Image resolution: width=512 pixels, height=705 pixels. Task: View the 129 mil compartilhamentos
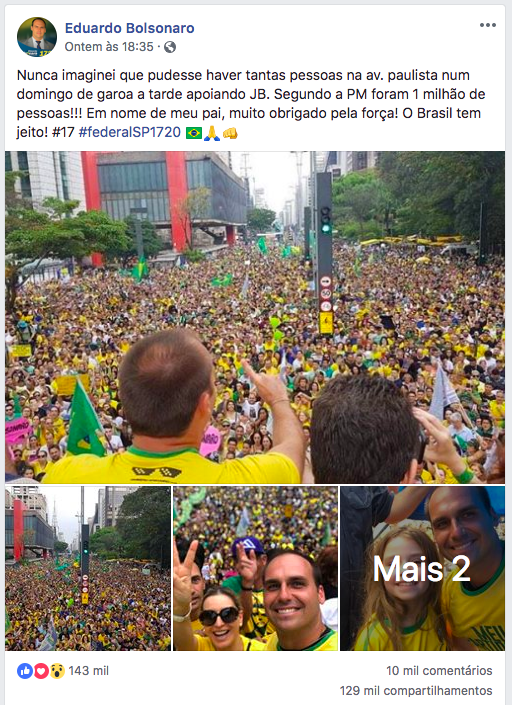[416, 690]
